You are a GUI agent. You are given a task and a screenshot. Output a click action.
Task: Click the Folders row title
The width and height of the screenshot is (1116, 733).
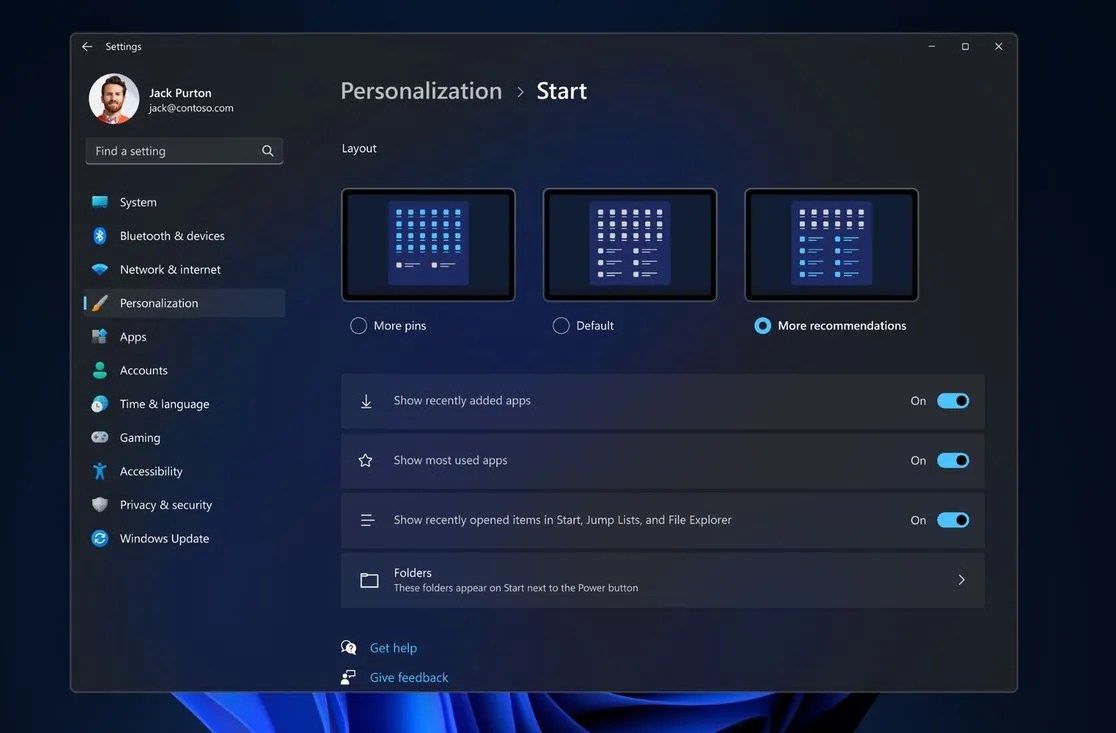click(x=413, y=573)
